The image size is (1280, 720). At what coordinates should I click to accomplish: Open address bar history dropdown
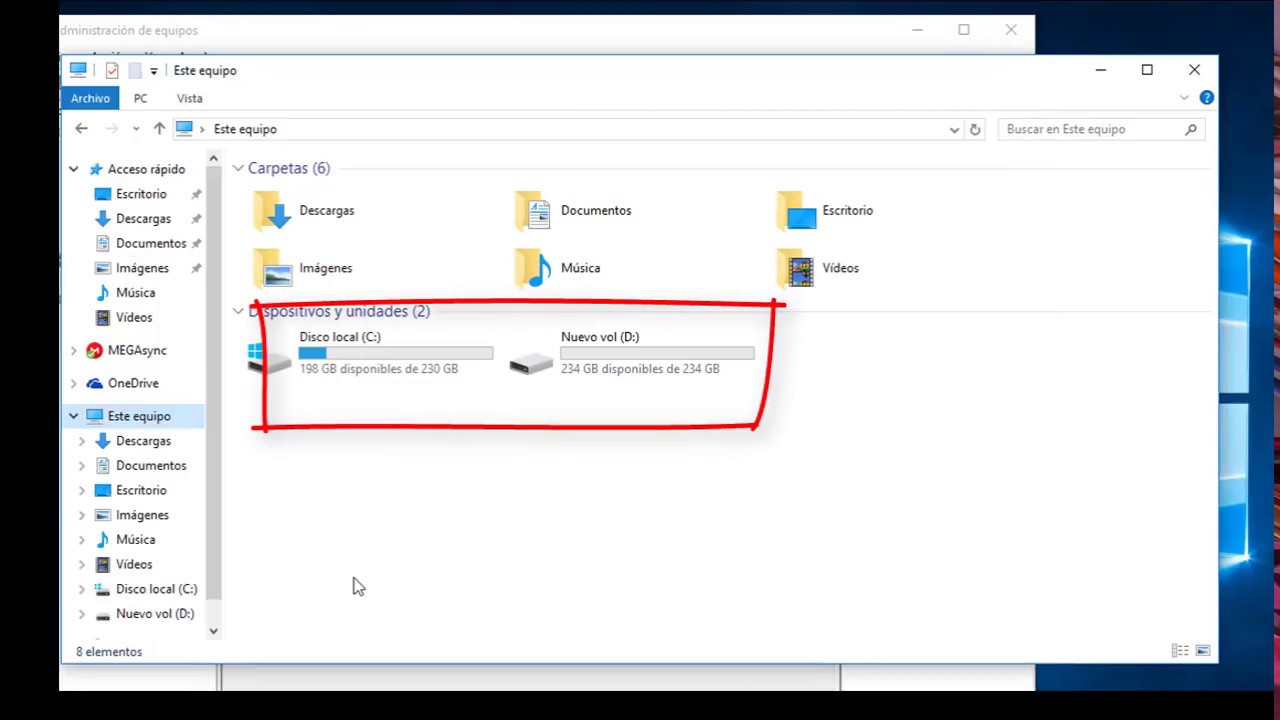click(954, 129)
